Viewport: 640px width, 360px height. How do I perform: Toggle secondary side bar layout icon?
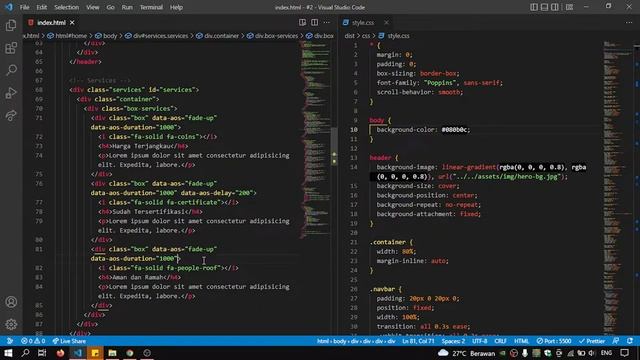[x=555, y=7]
